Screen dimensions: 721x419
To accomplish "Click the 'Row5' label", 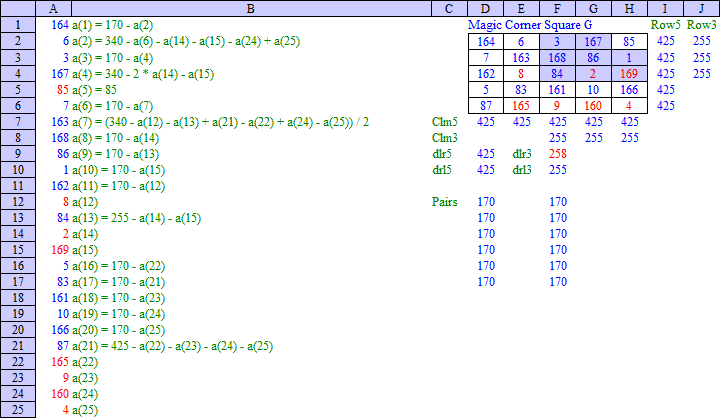I will [x=665, y=25].
